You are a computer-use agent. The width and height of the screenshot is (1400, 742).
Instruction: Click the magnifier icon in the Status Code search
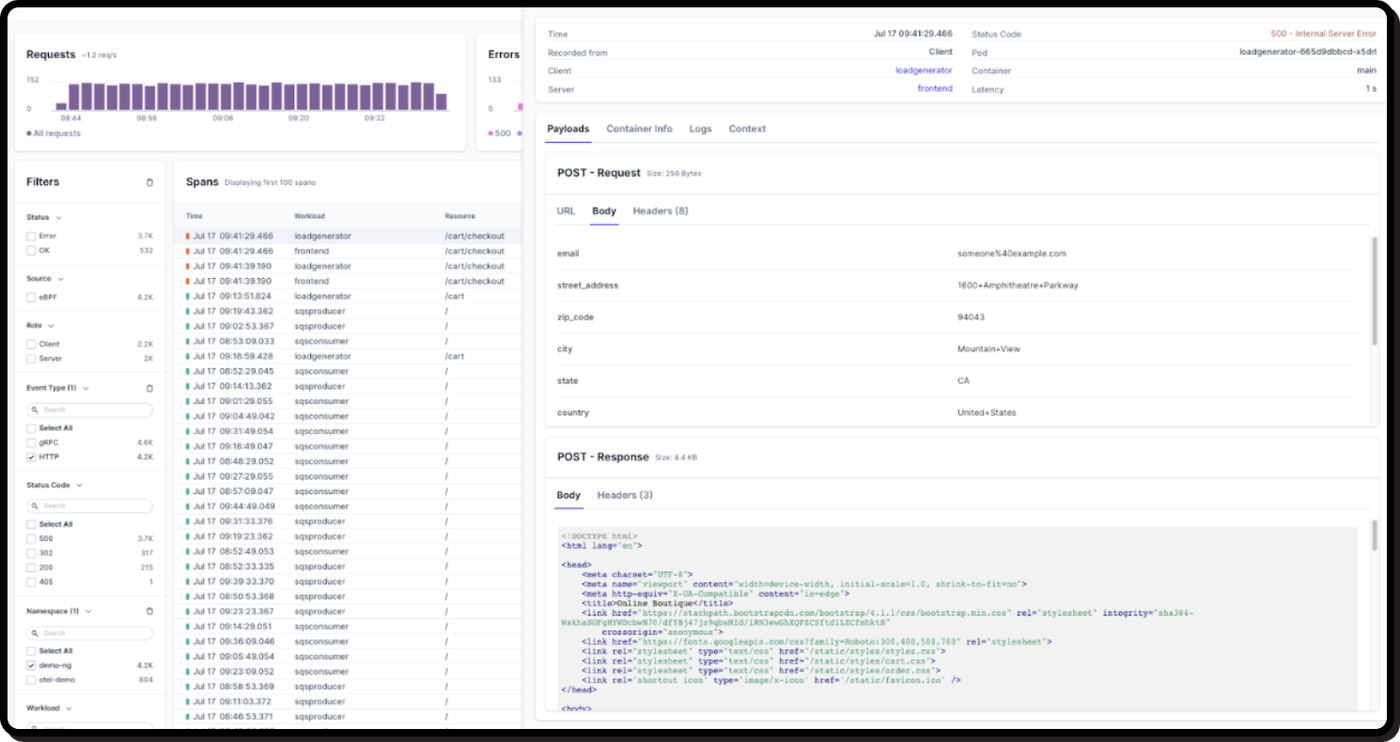coord(35,506)
